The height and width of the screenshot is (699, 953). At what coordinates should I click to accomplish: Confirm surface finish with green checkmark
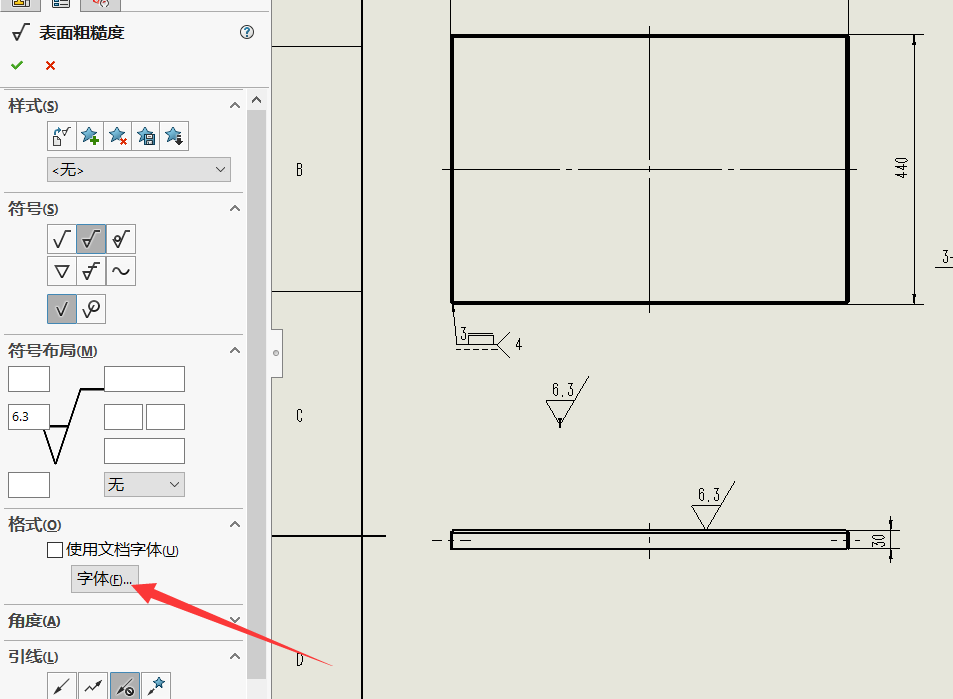point(17,65)
